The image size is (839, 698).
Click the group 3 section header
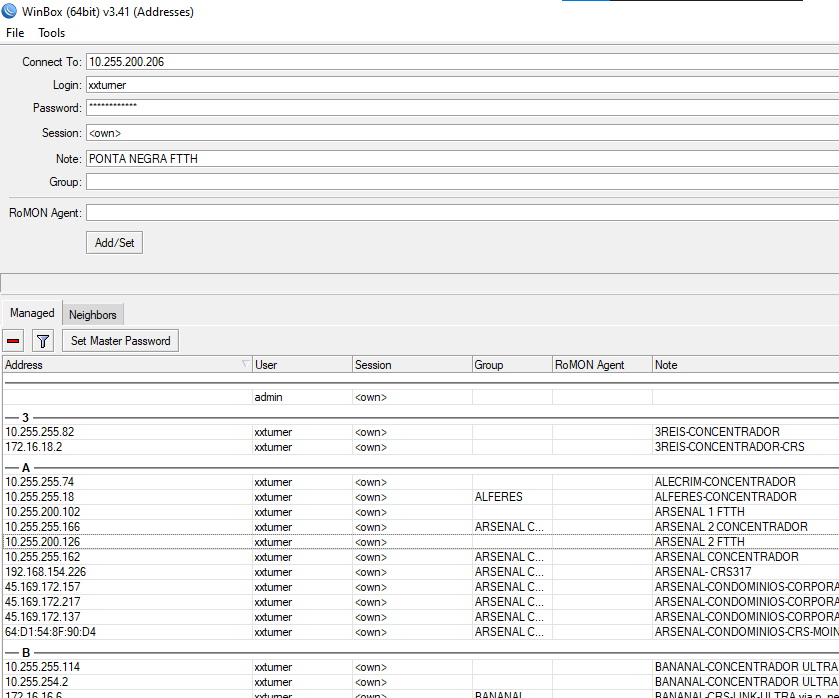coord(421,418)
